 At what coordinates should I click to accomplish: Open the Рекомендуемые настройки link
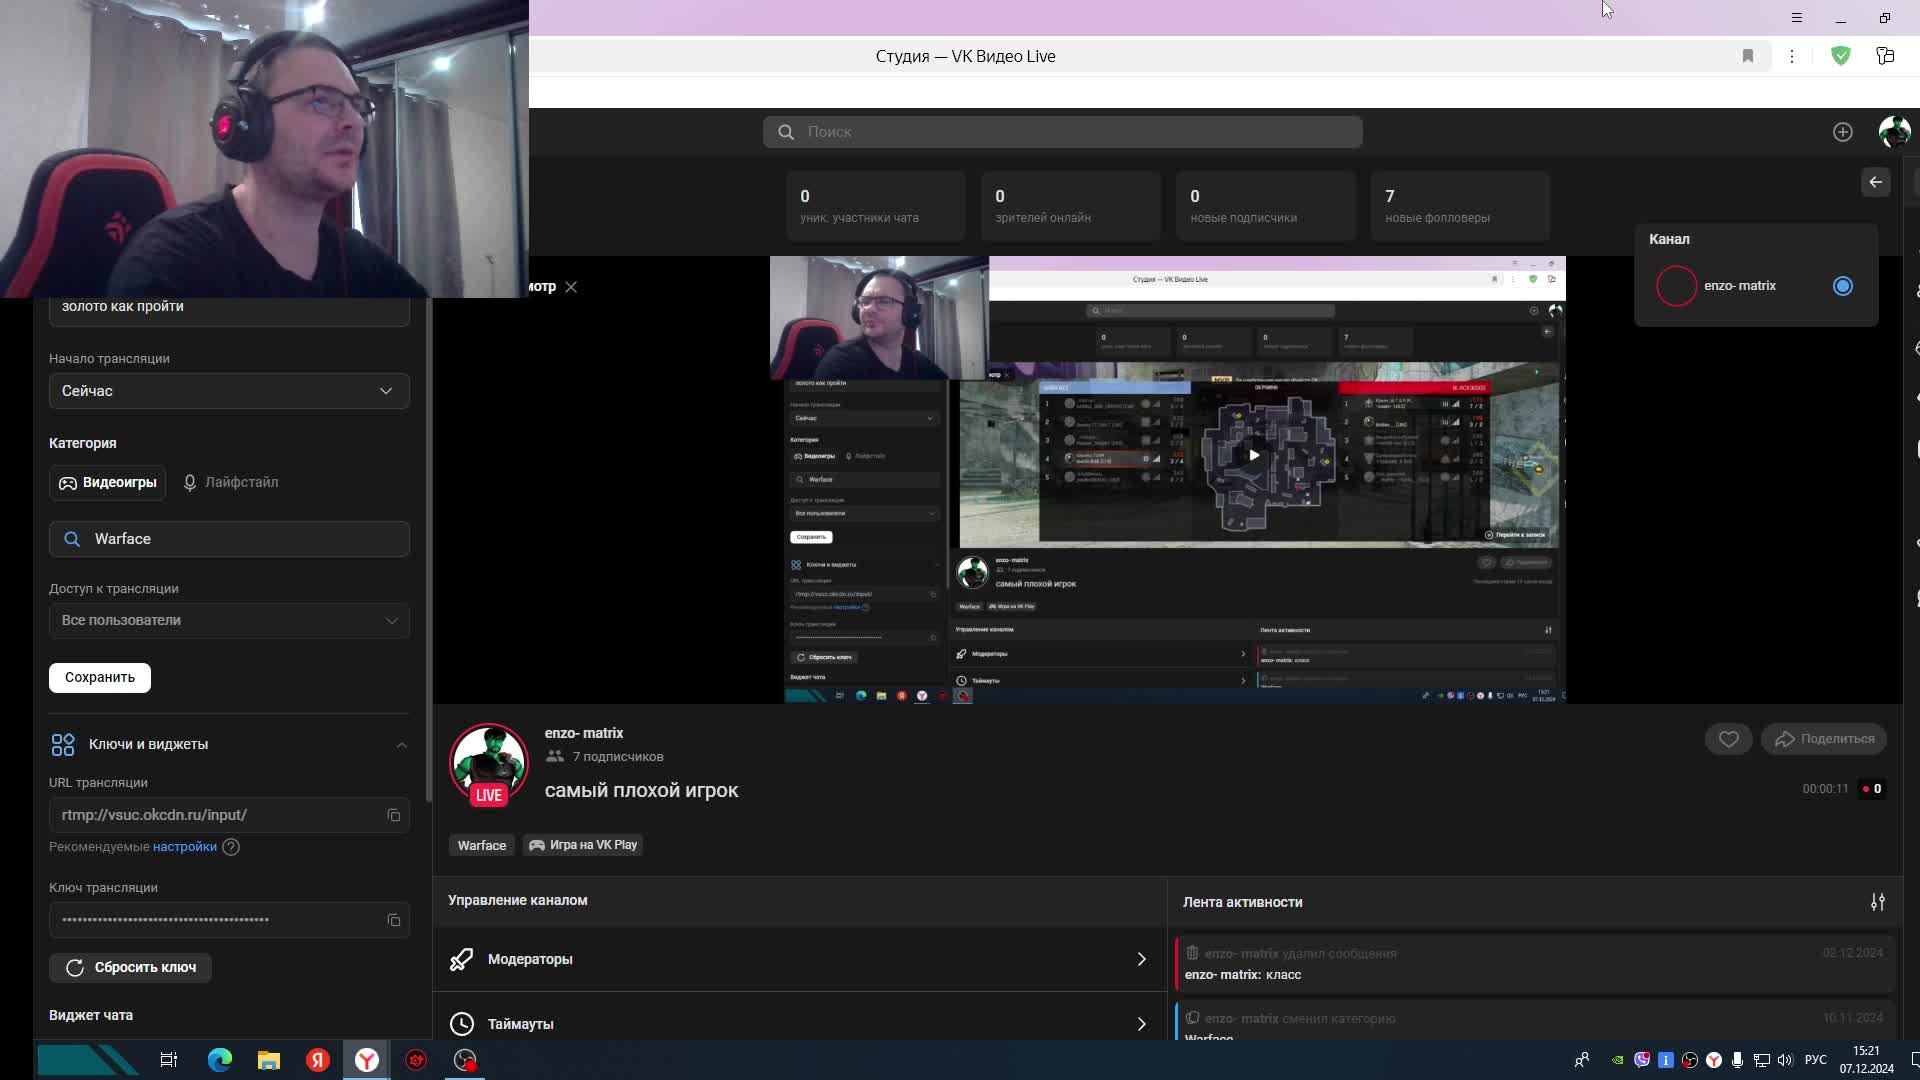coord(185,847)
